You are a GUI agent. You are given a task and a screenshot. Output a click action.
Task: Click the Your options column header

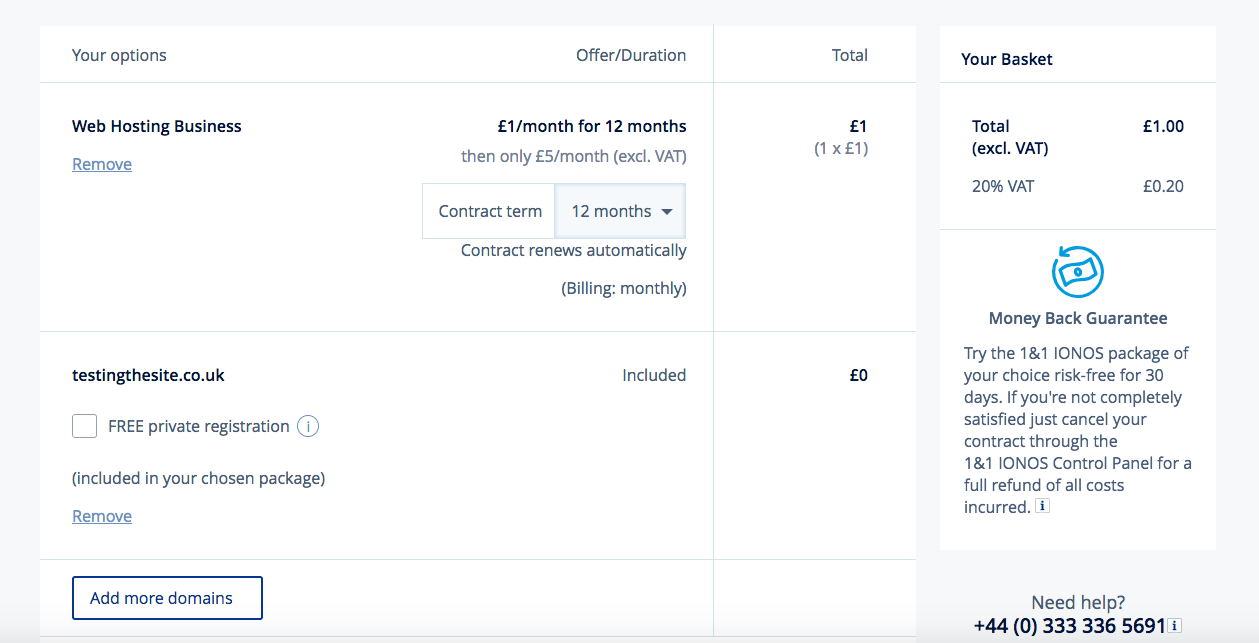tap(119, 55)
